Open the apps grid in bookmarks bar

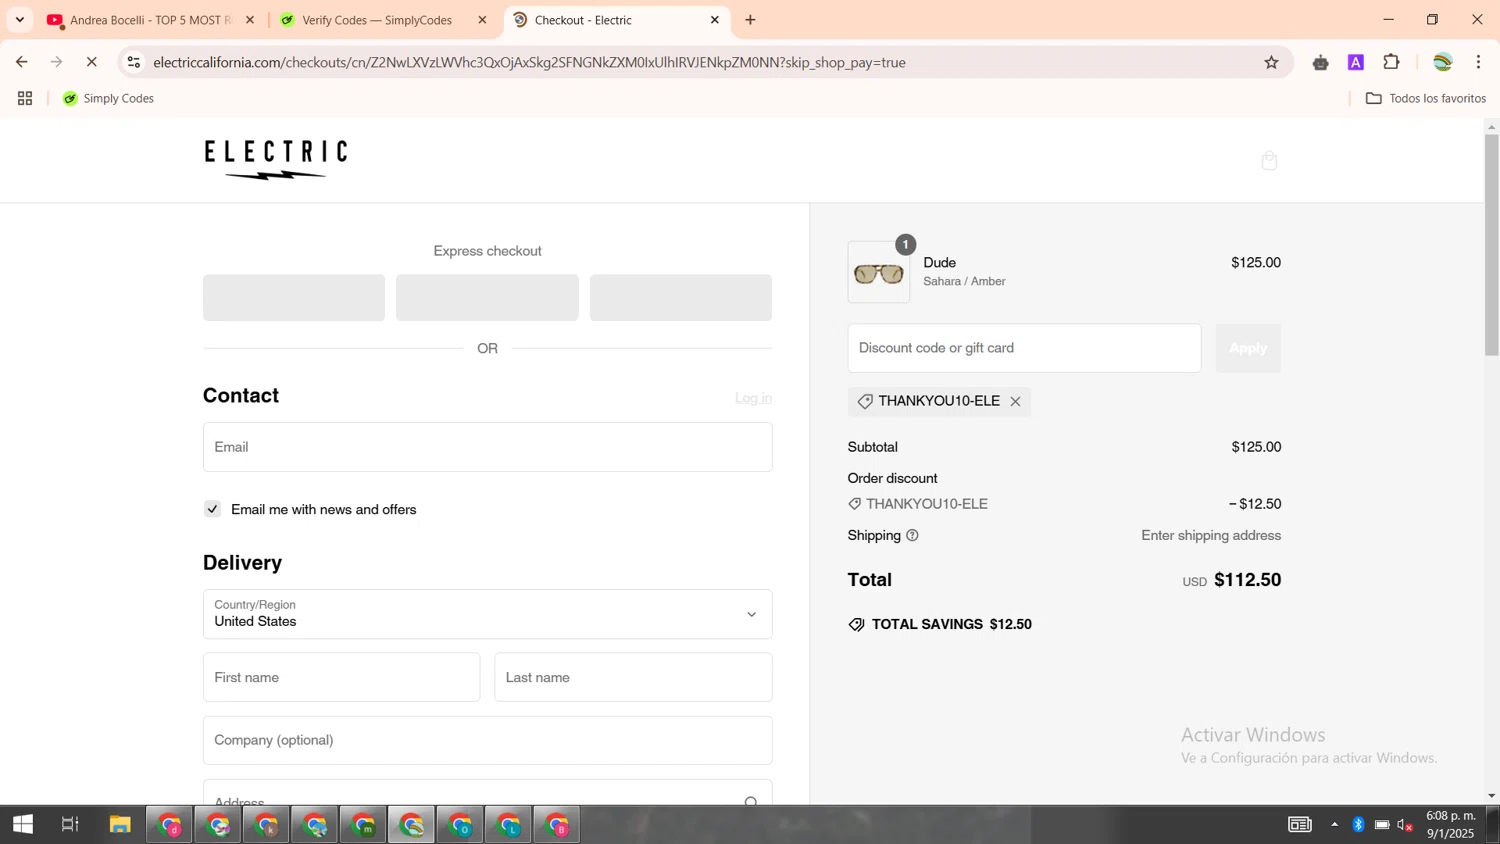coord(25,98)
